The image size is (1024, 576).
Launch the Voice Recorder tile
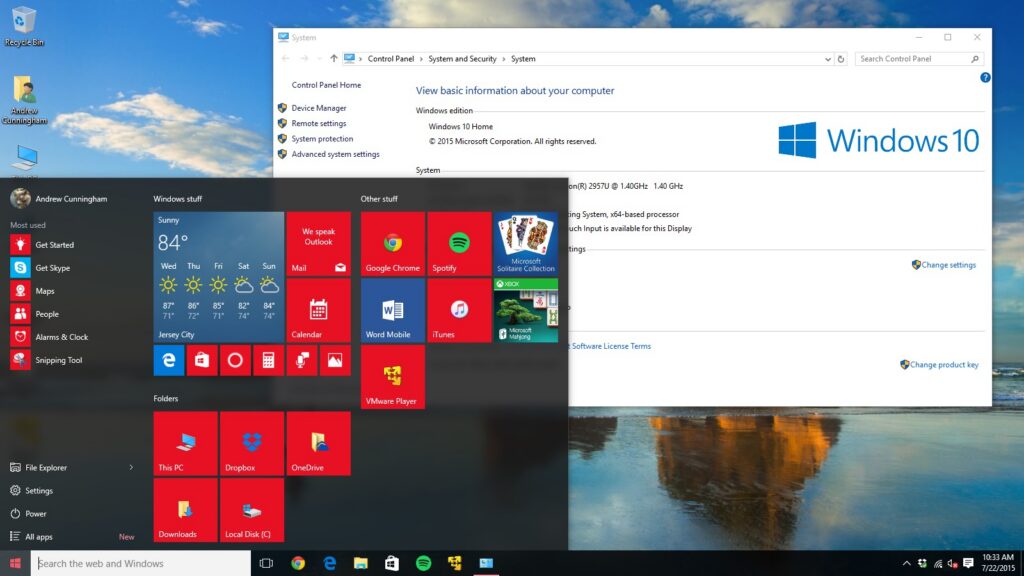302,360
